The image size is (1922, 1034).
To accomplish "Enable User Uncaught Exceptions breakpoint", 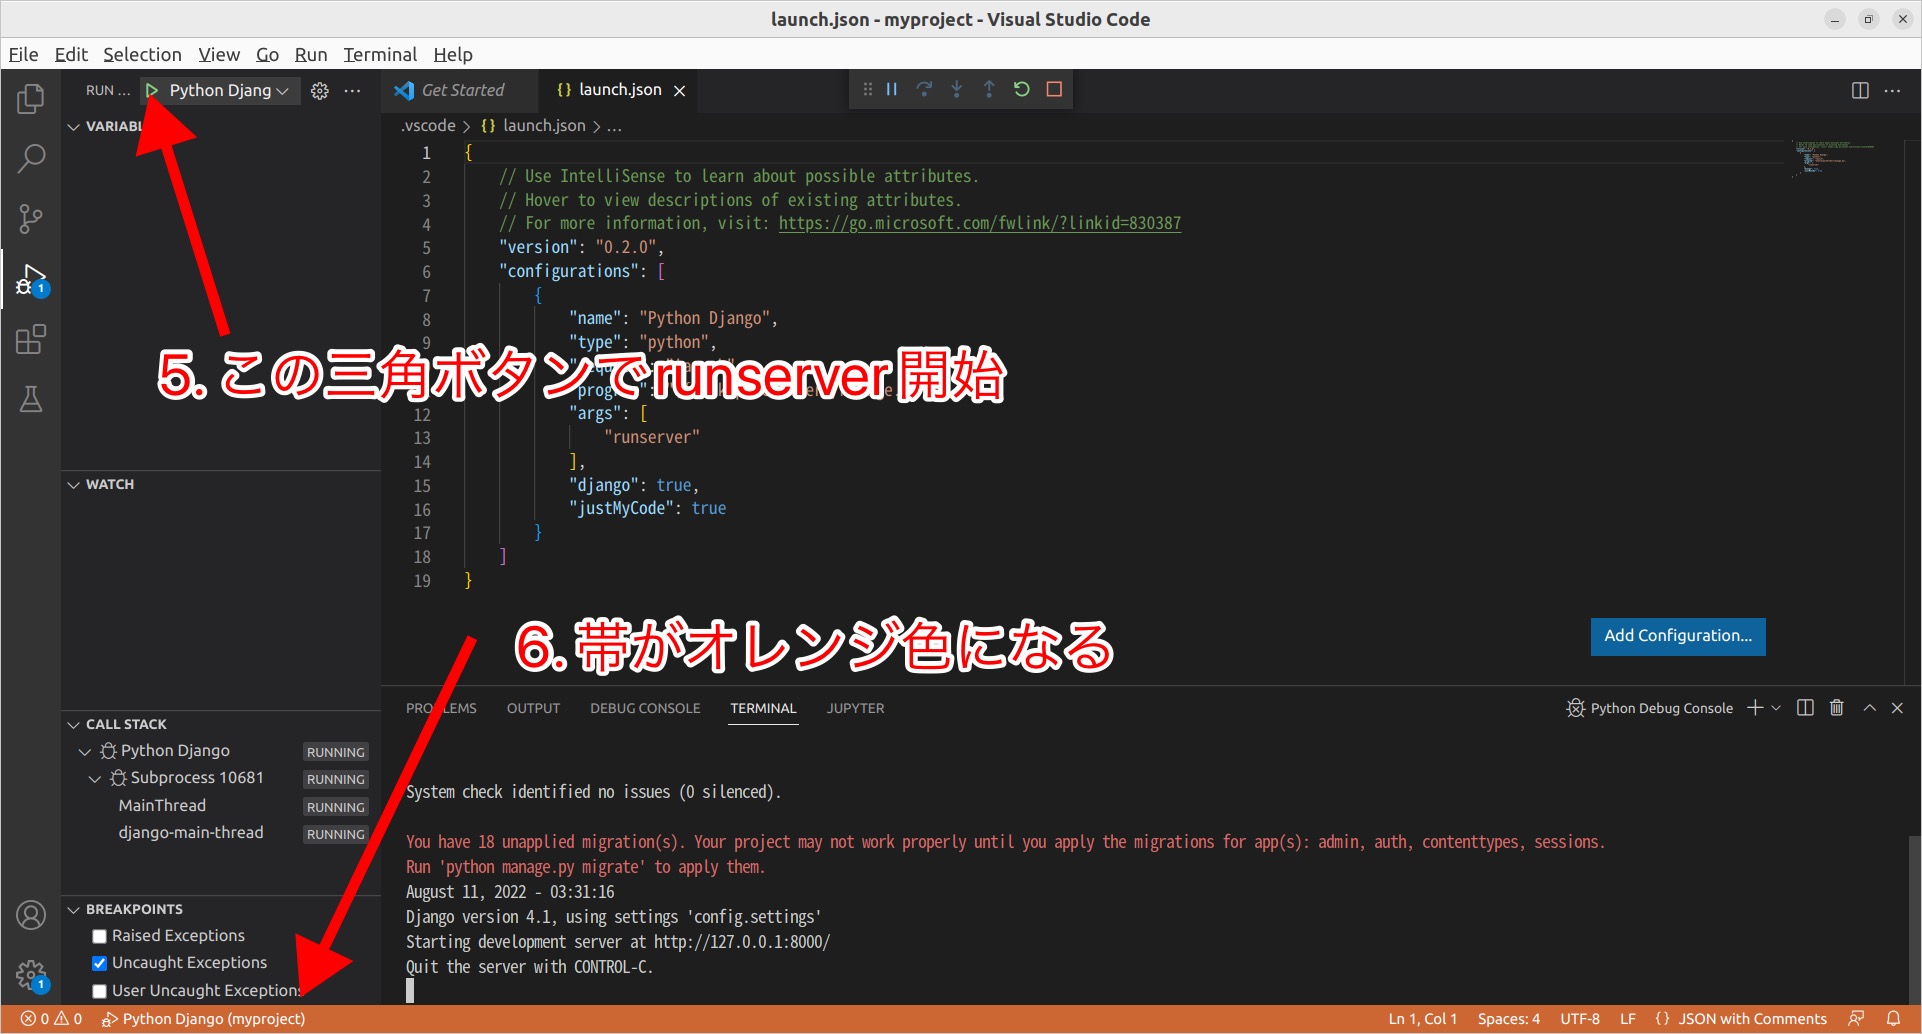I will tap(99, 990).
